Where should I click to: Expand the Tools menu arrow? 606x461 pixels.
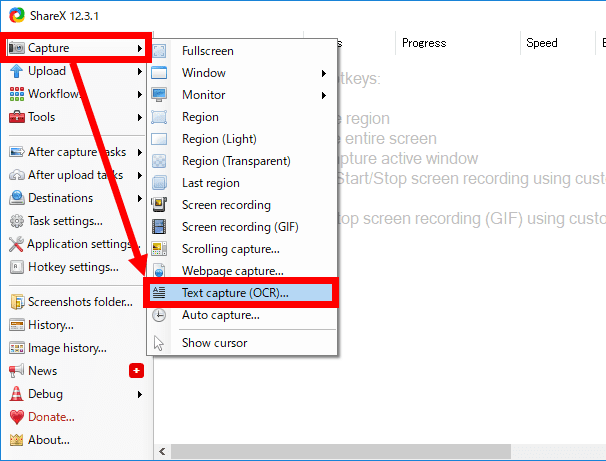coord(140,117)
